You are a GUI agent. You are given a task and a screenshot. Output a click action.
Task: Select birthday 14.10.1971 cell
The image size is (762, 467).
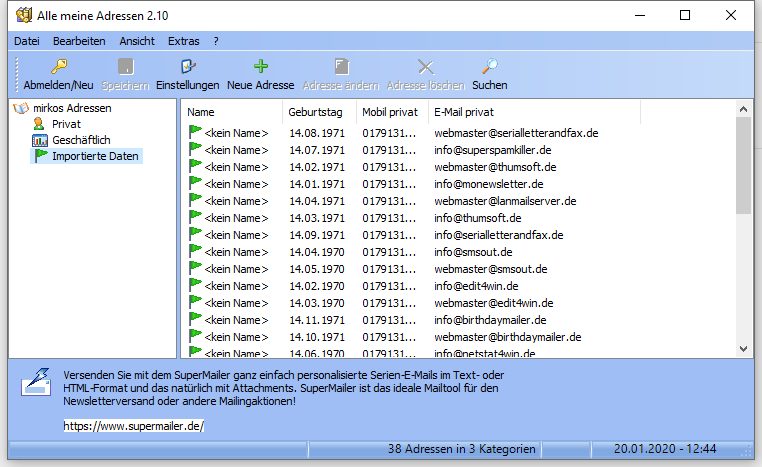tap(317, 337)
